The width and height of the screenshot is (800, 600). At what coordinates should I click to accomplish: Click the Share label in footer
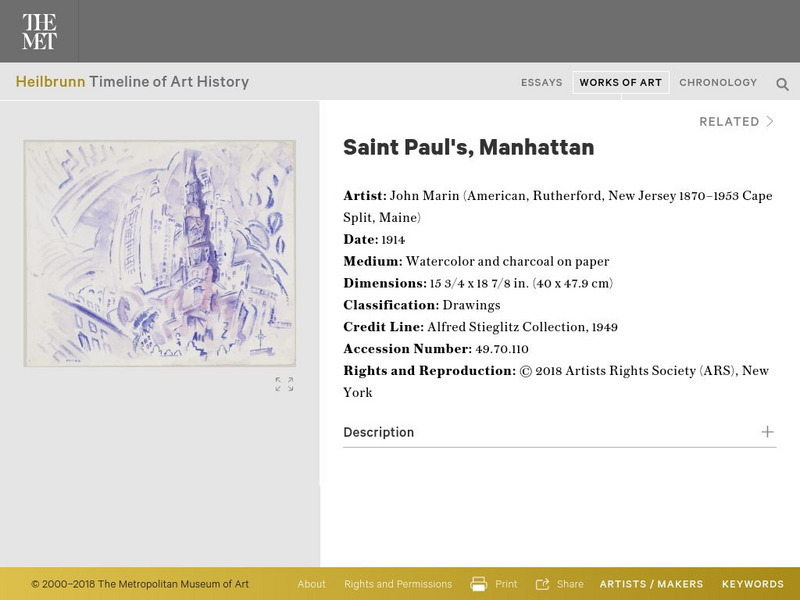click(570, 584)
